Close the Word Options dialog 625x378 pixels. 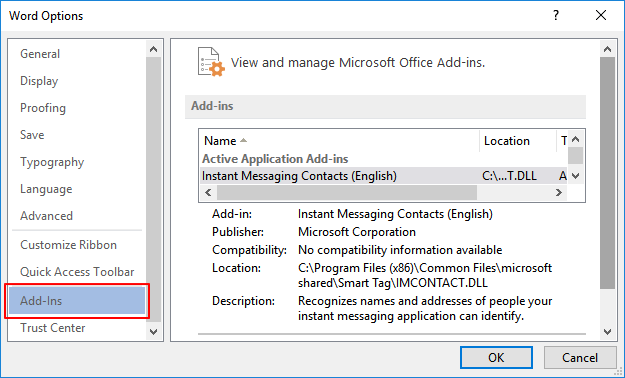[x=601, y=16]
